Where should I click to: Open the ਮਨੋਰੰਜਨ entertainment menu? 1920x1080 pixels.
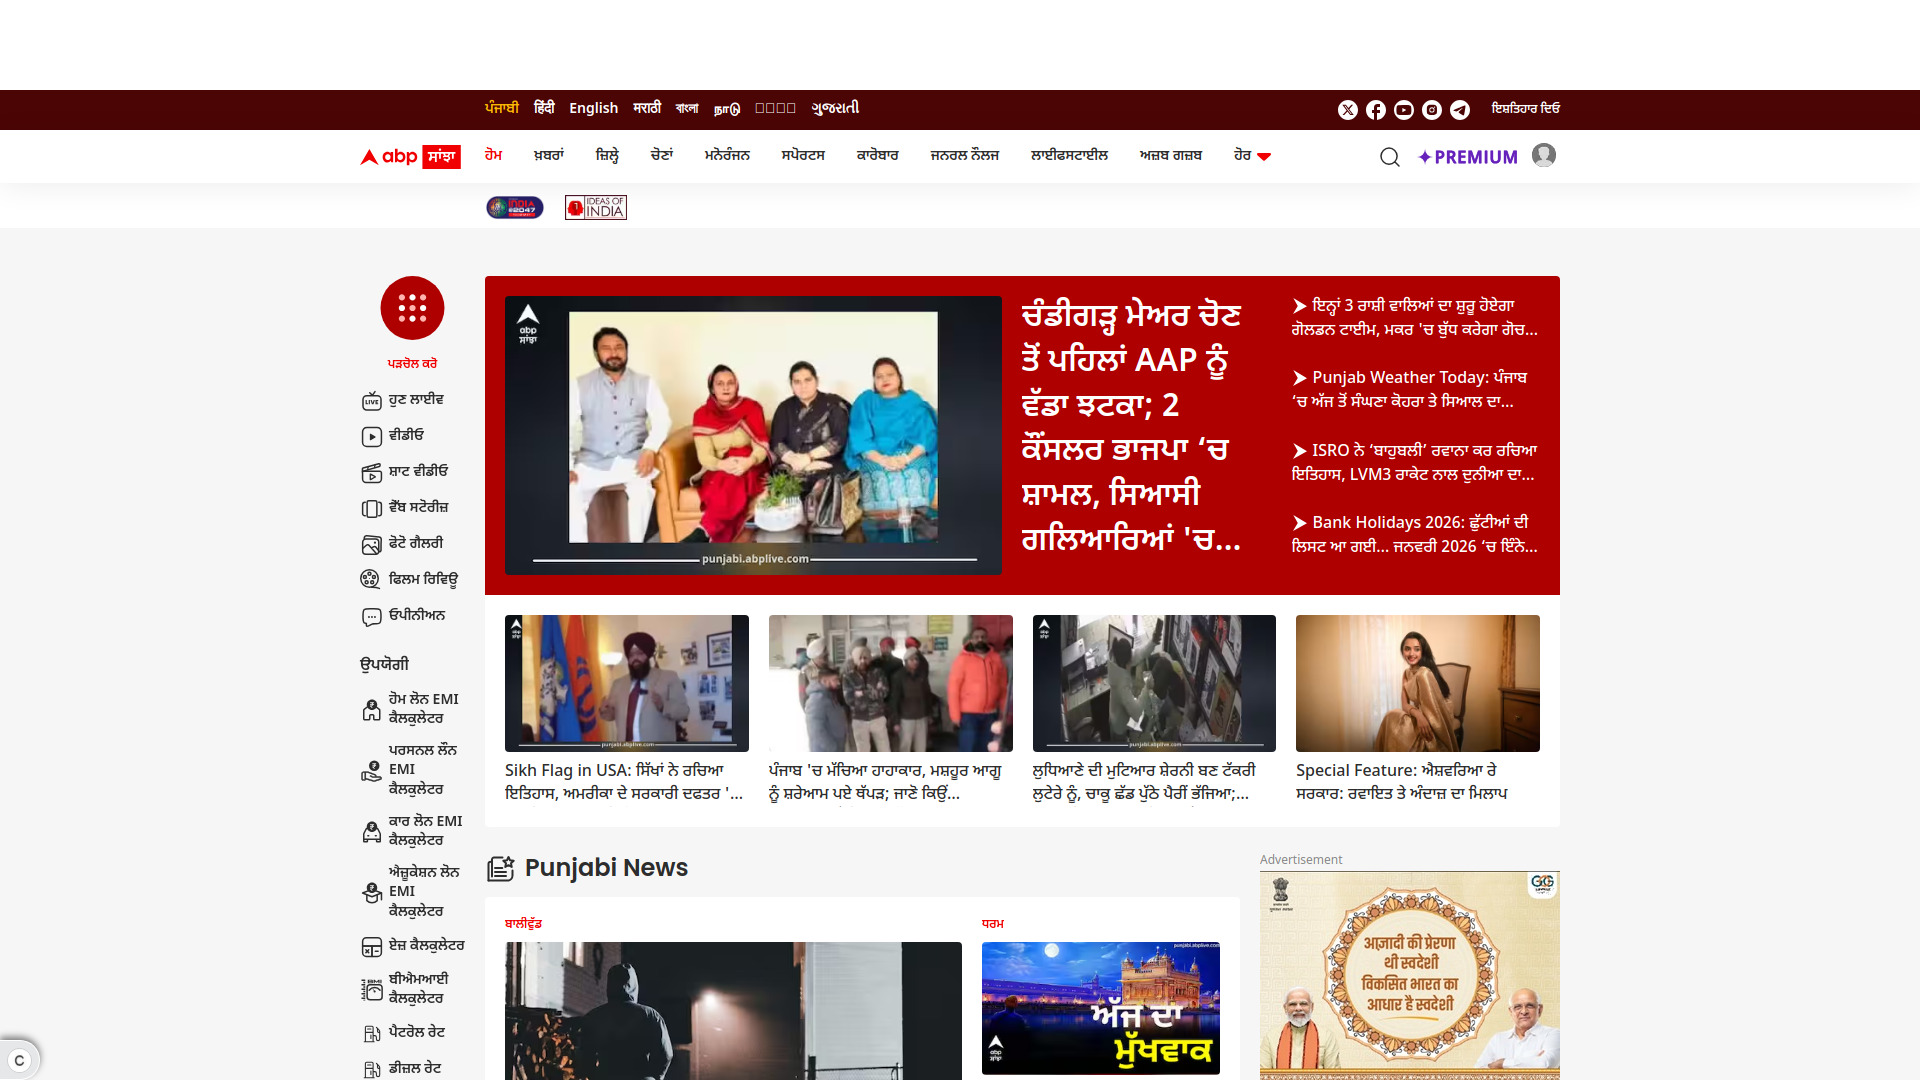pyautogui.click(x=727, y=156)
